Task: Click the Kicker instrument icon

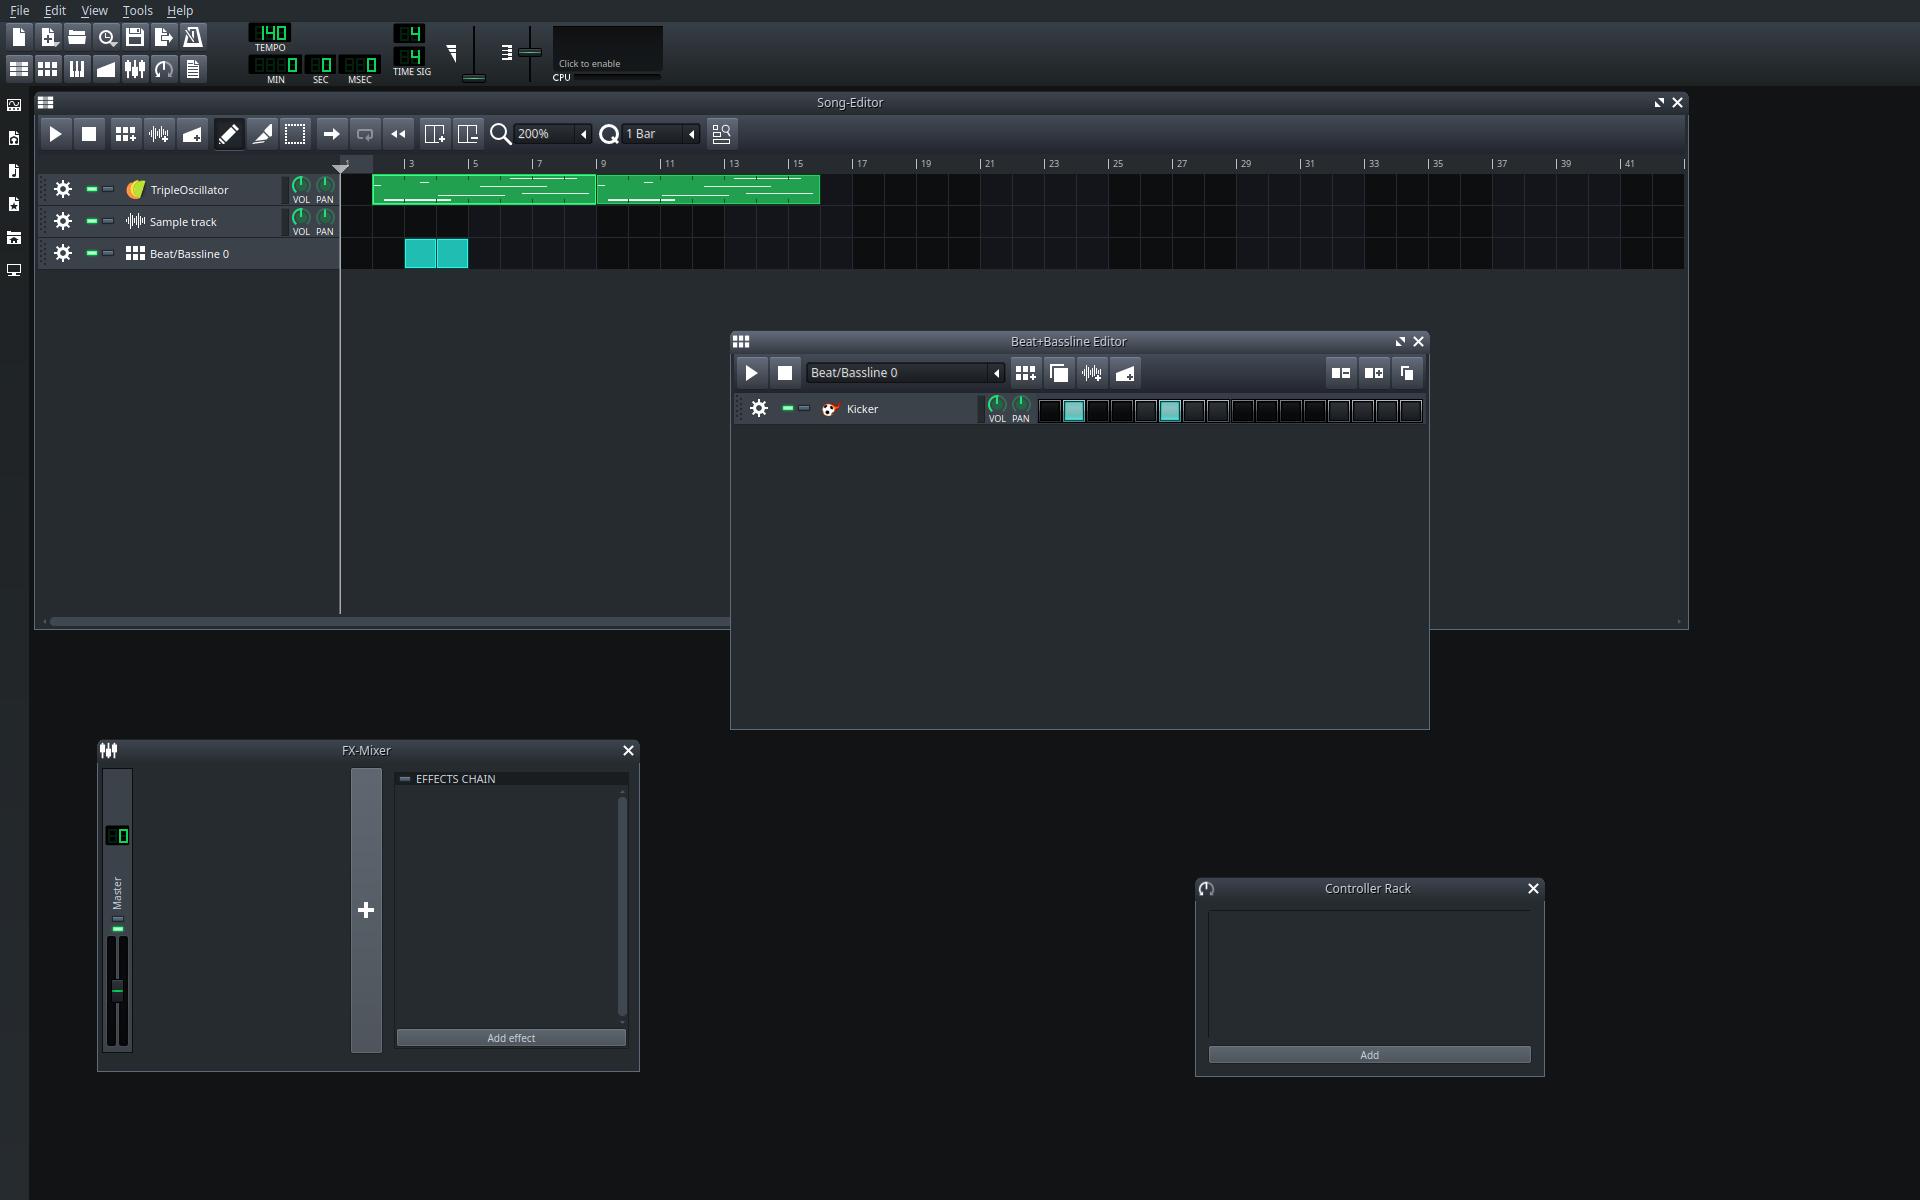Action: 830,409
